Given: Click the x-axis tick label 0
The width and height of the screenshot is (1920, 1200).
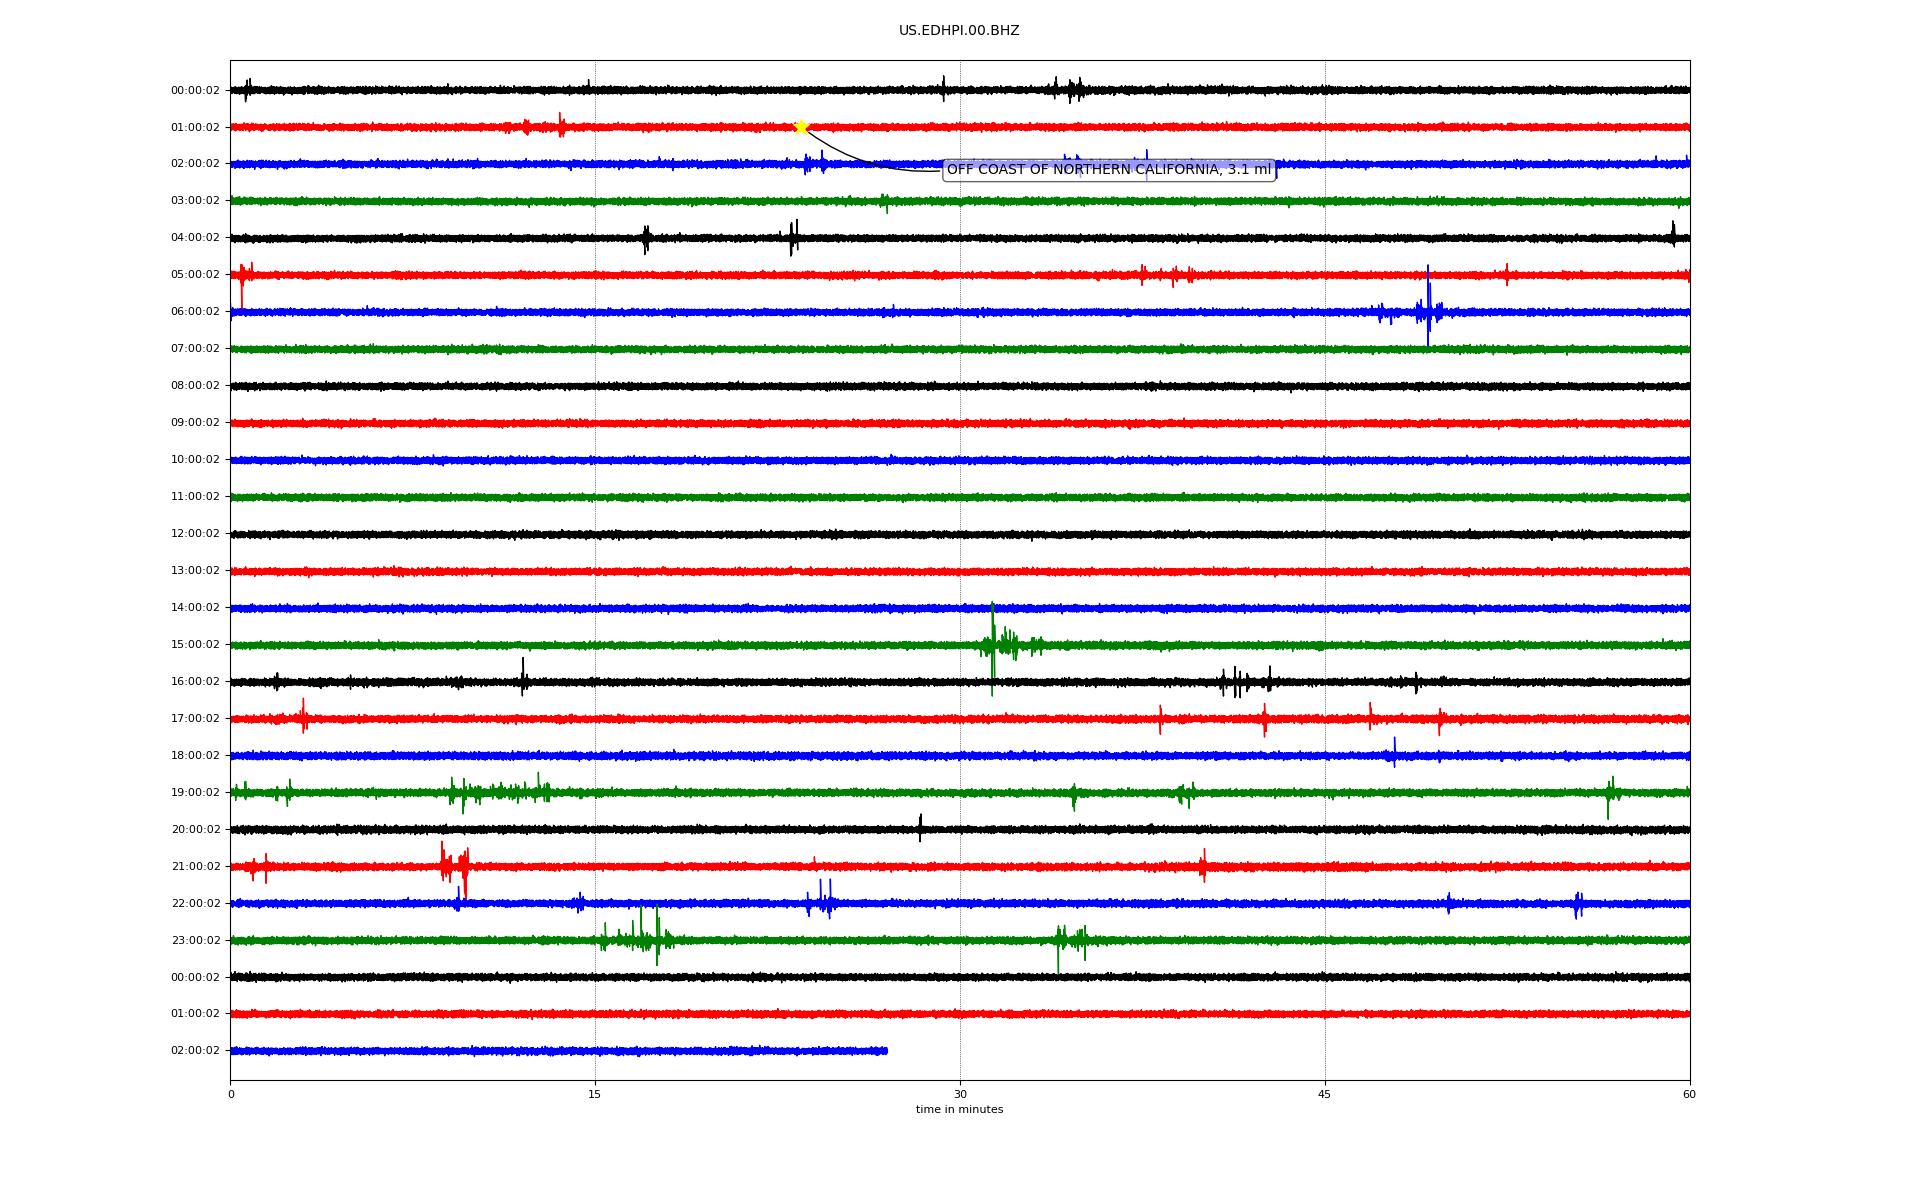Looking at the screenshot, I should (x=231, y=1095).
